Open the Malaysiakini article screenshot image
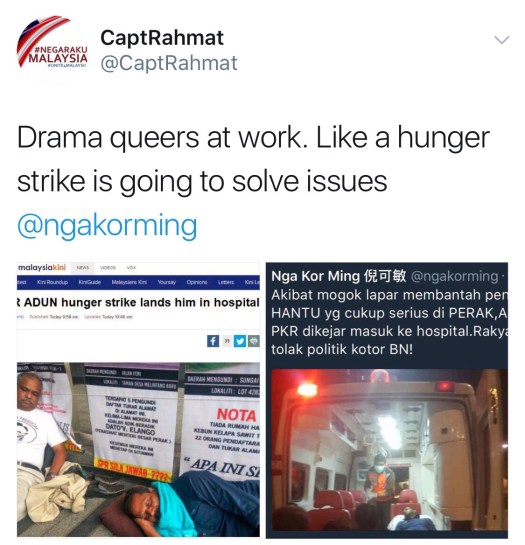The width and height of the screenshot is (525, 545). (138, 399)
